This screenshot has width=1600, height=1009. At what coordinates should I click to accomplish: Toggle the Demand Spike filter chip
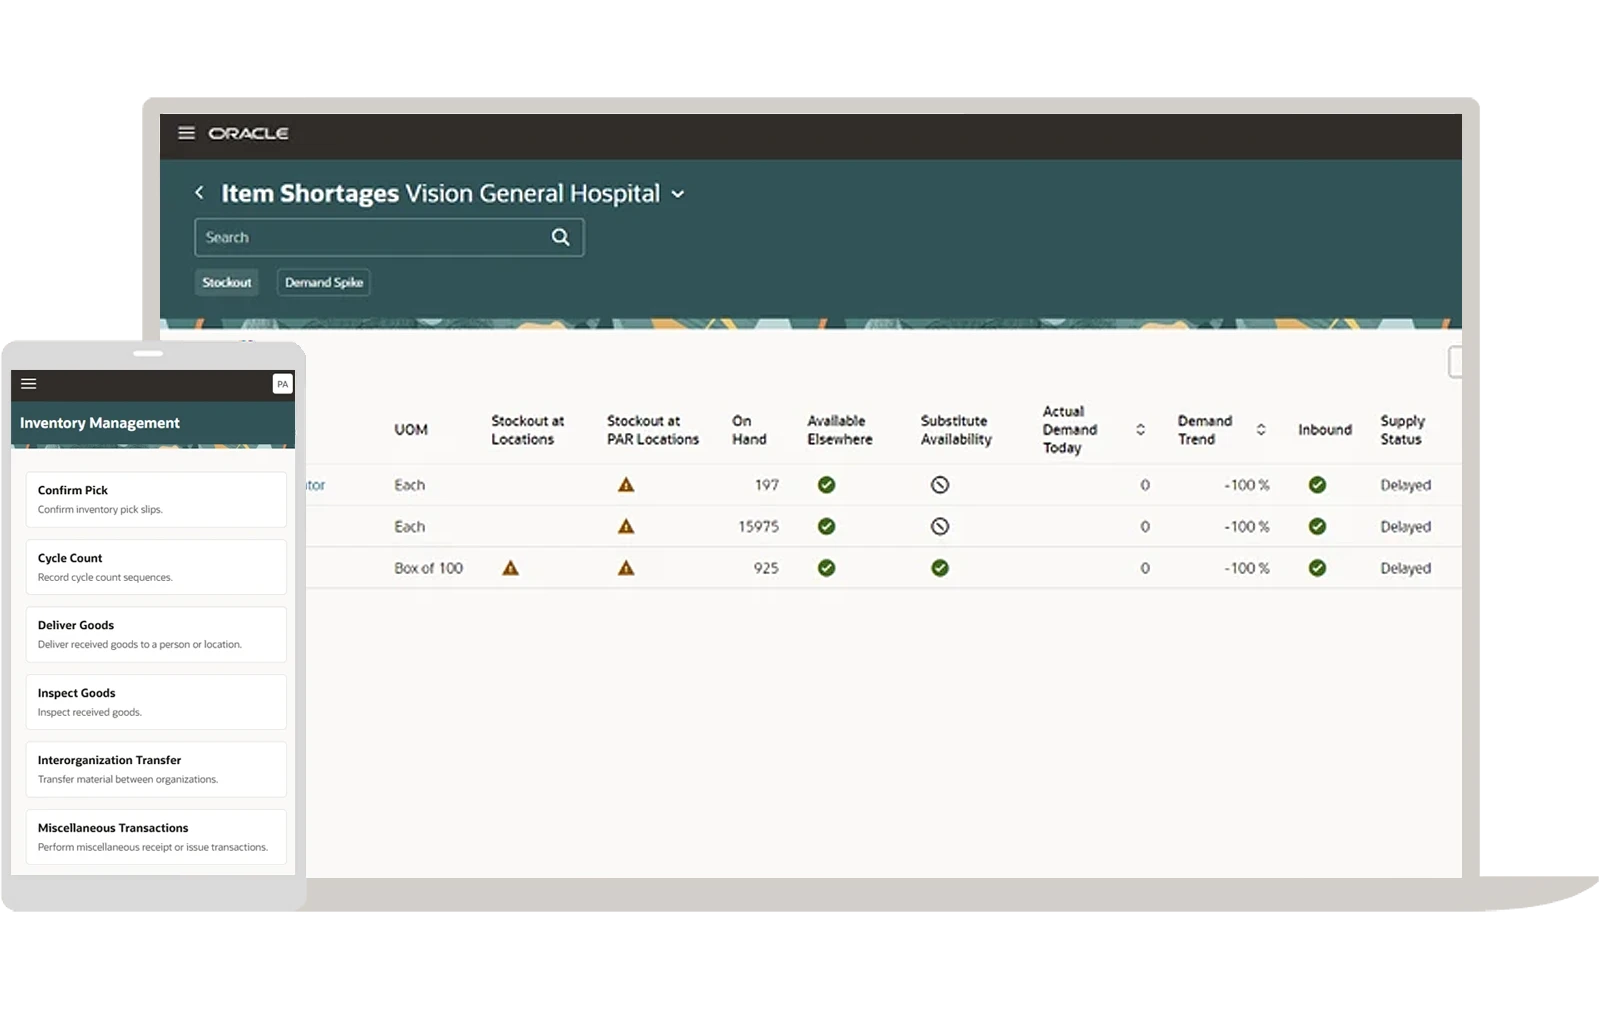(x=323, y=283)
